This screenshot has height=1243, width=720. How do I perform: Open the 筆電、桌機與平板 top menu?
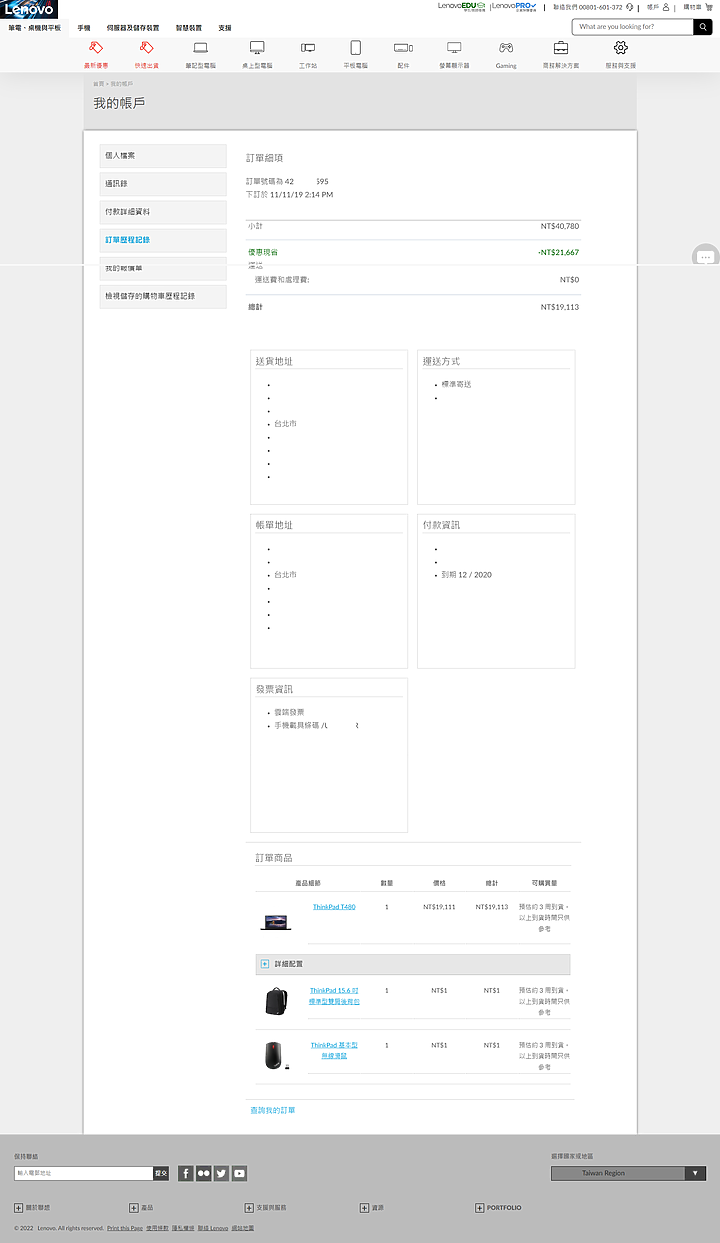pos(35,28)
